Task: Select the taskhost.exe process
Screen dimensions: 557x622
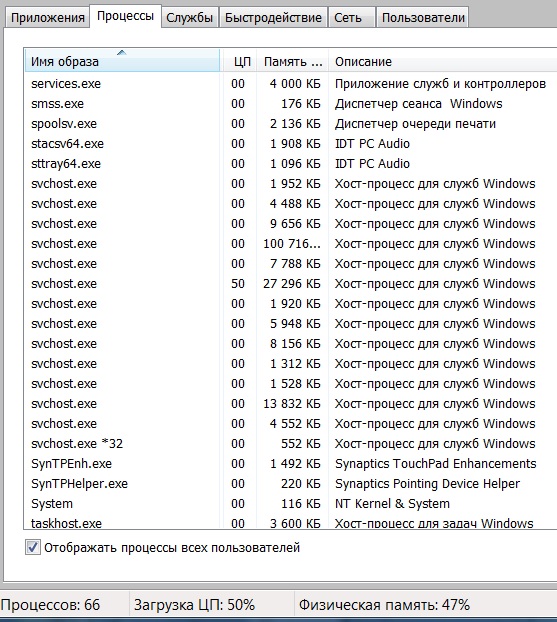Action: (x=290, y=523)
